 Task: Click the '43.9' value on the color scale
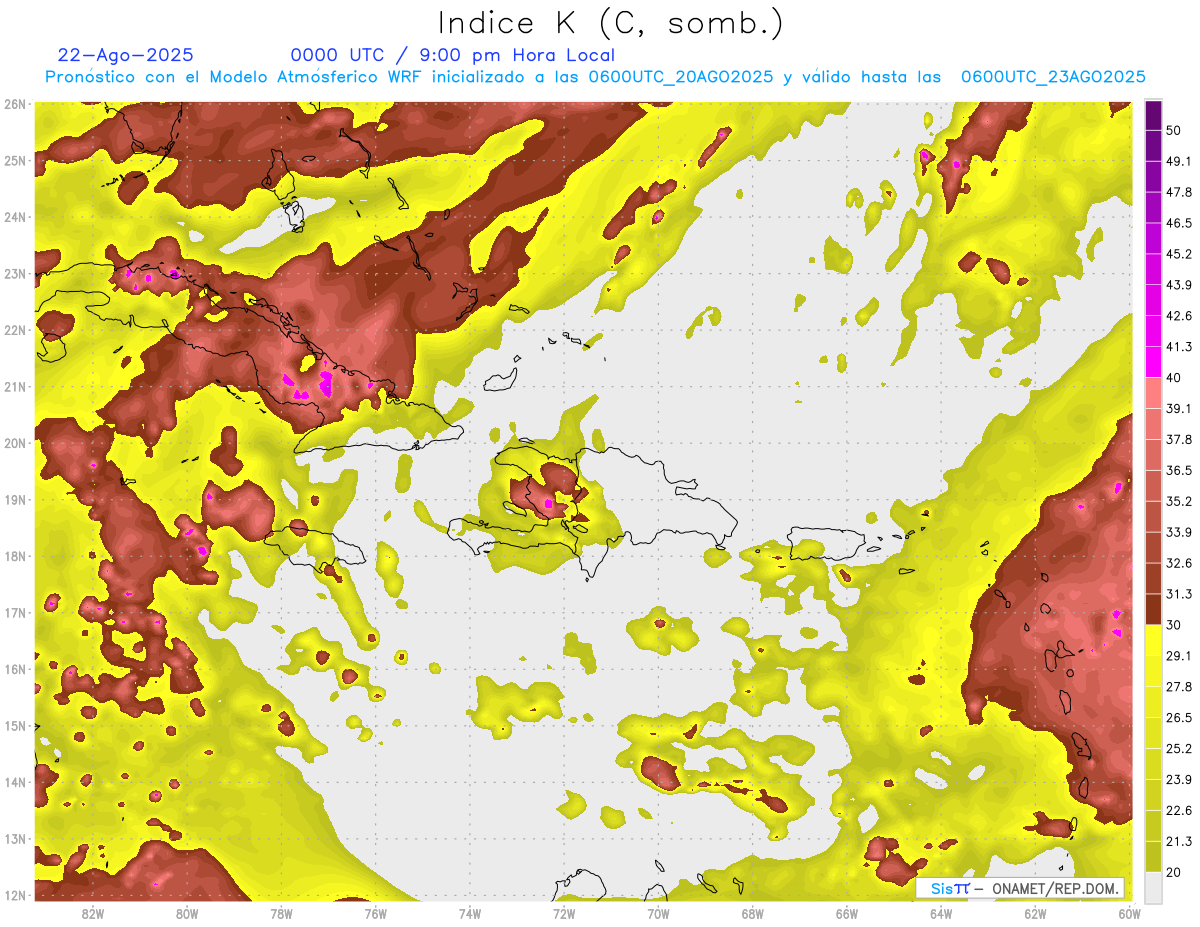click(1178, 285)
